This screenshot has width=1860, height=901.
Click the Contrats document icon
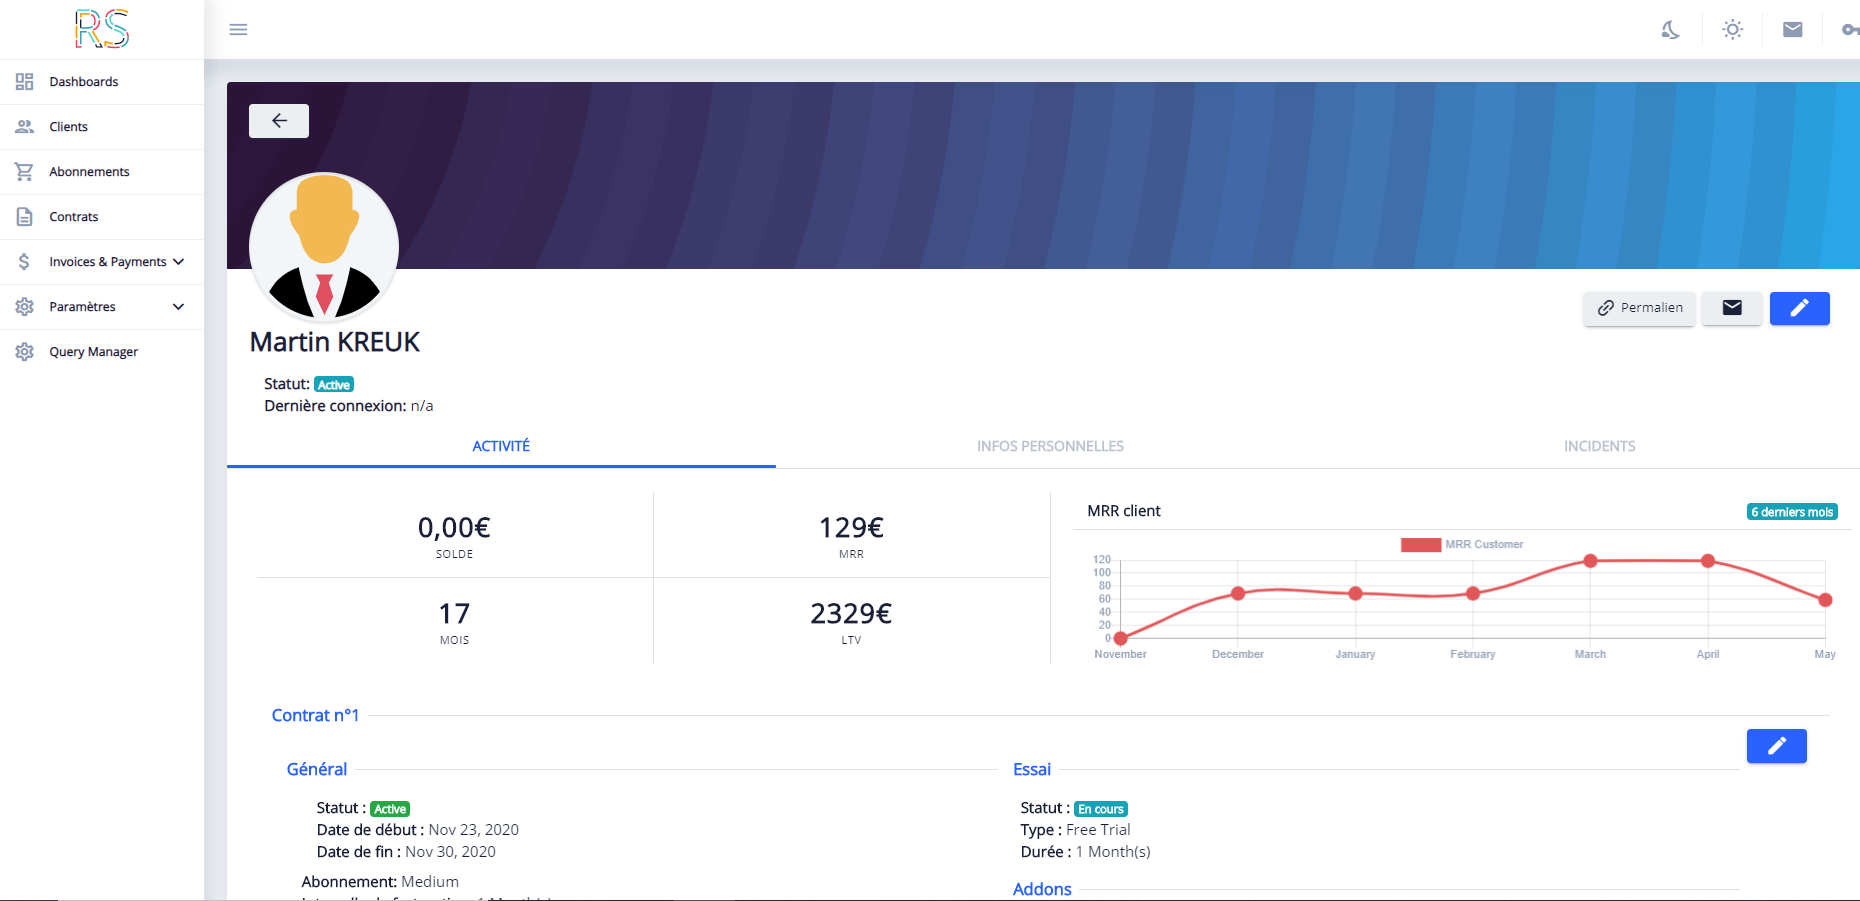coord(25,217)
